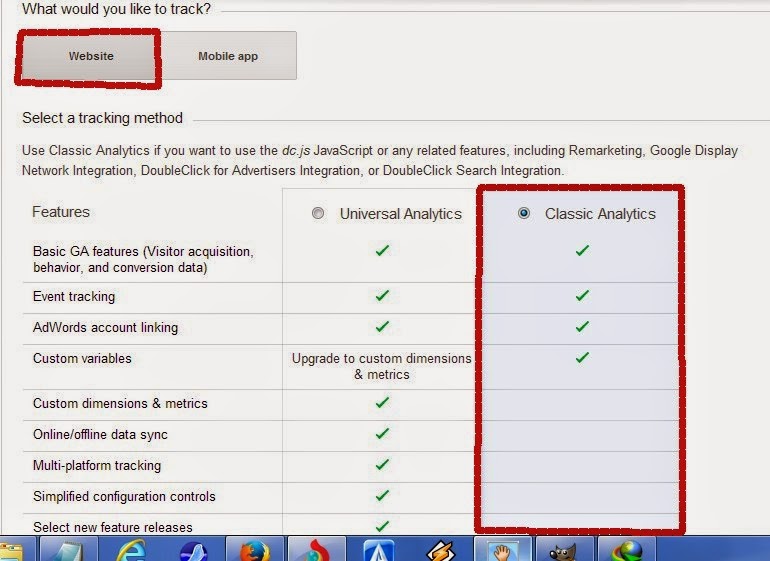Choose the Classic Analytics radio button
Screen dimensions: 770x561
tap(523, 213)
